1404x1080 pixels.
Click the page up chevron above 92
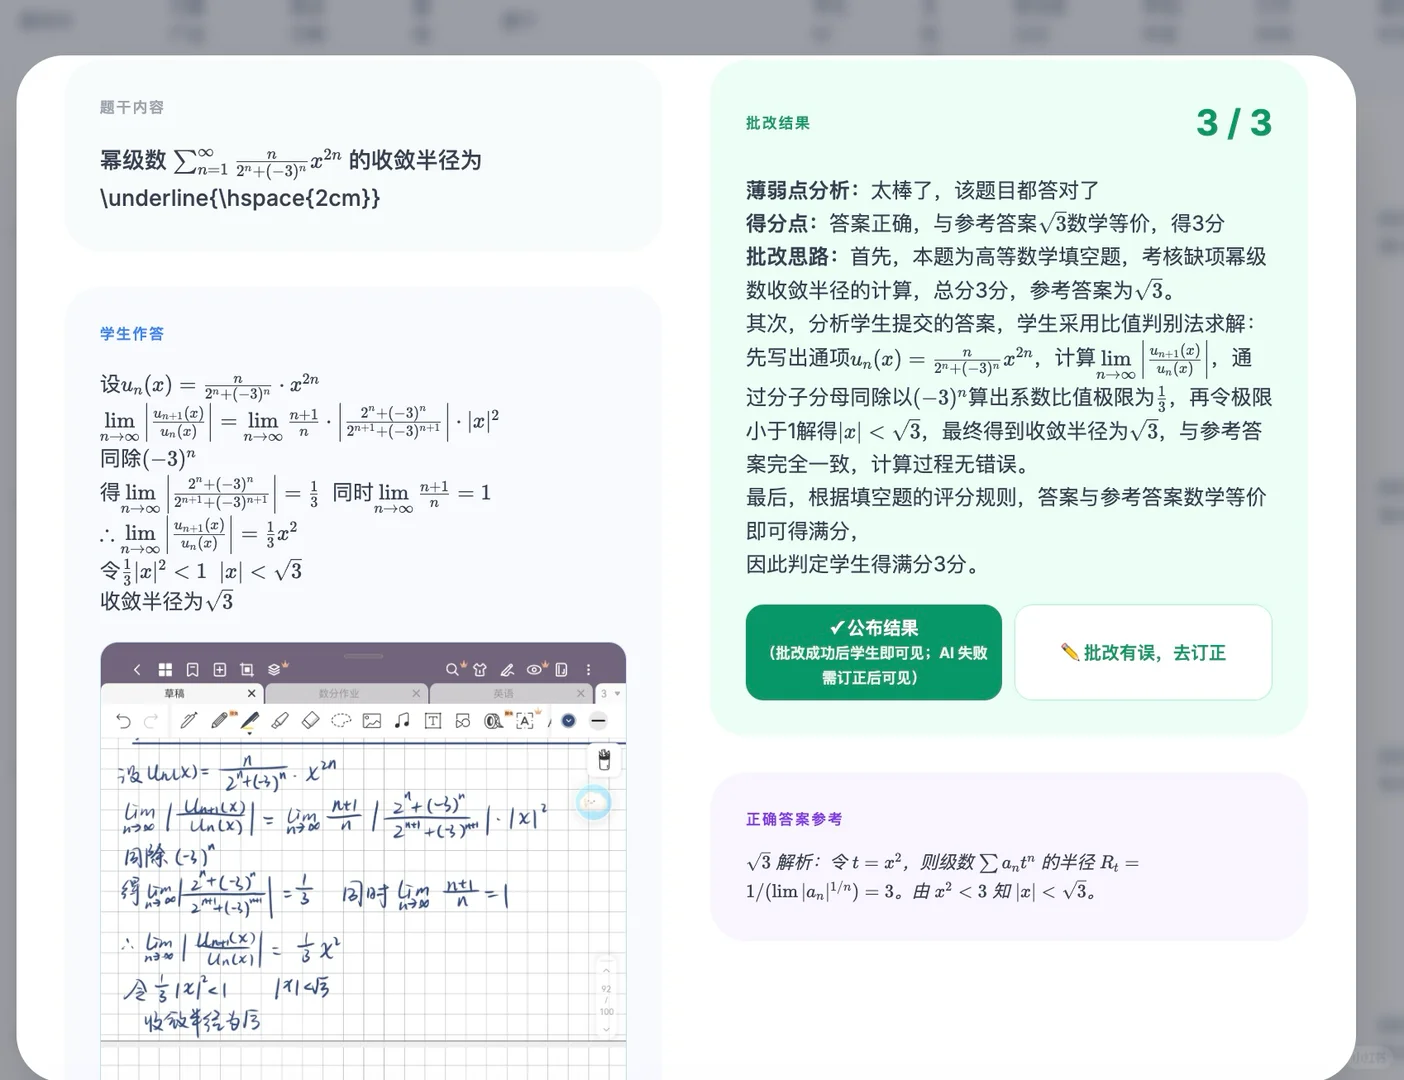[606, 971]
